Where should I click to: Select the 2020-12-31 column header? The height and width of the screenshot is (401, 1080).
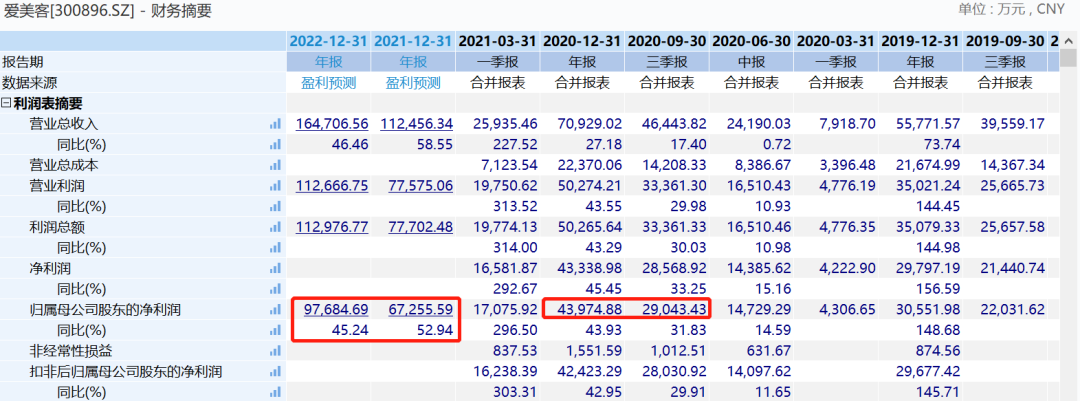pos(583,41)
